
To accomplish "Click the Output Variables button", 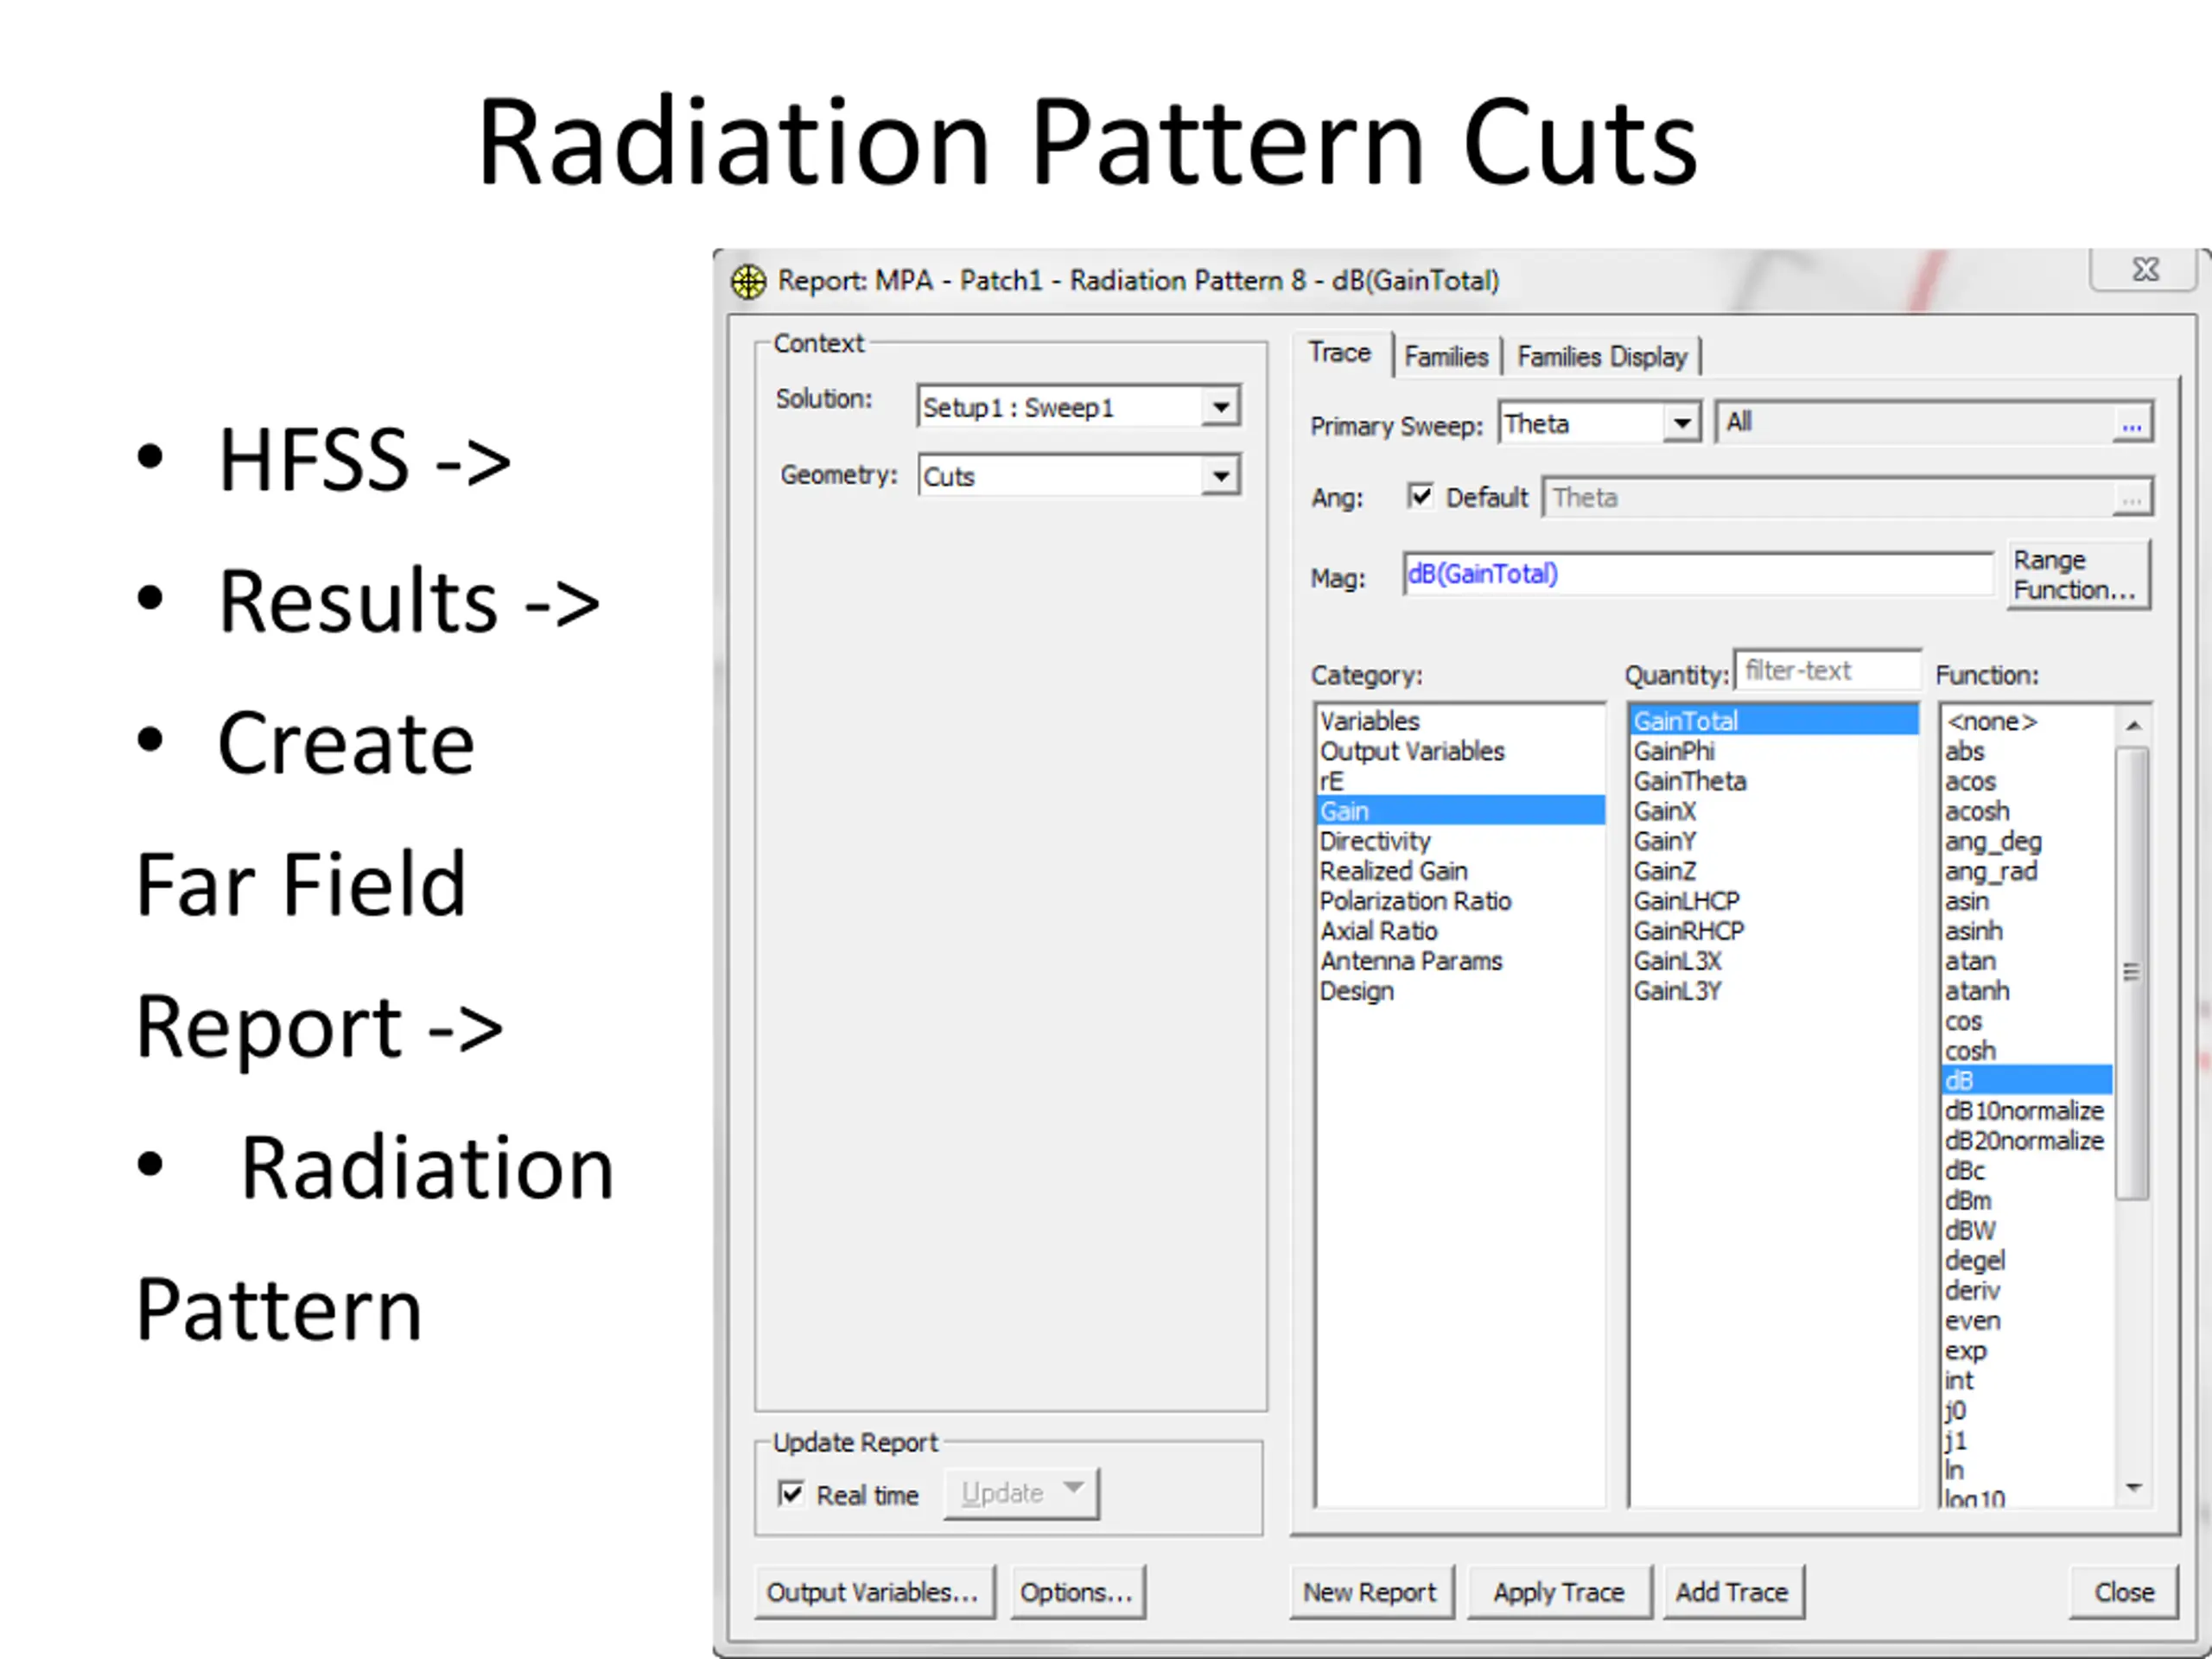I will [874, 1592].
